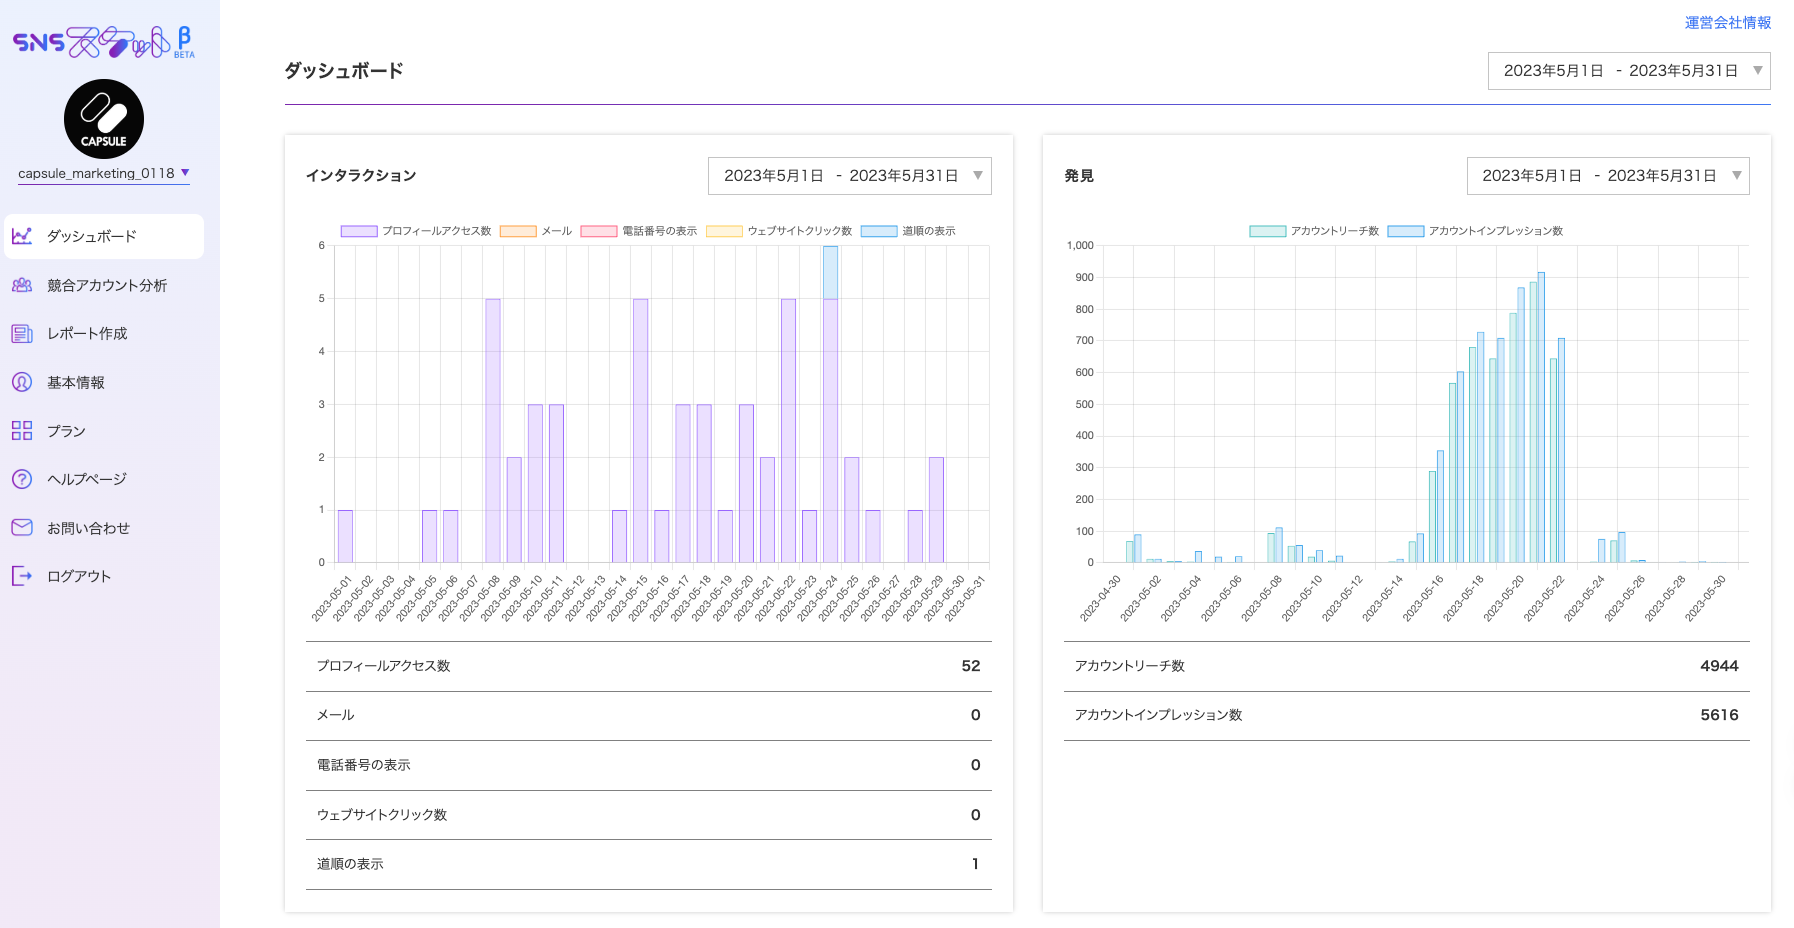Image resolution: width=1794 pixels, height=928 pixels.
Task: Toggle アカウントリーチ数 legend series visibility
Action: click(1314, 231)
